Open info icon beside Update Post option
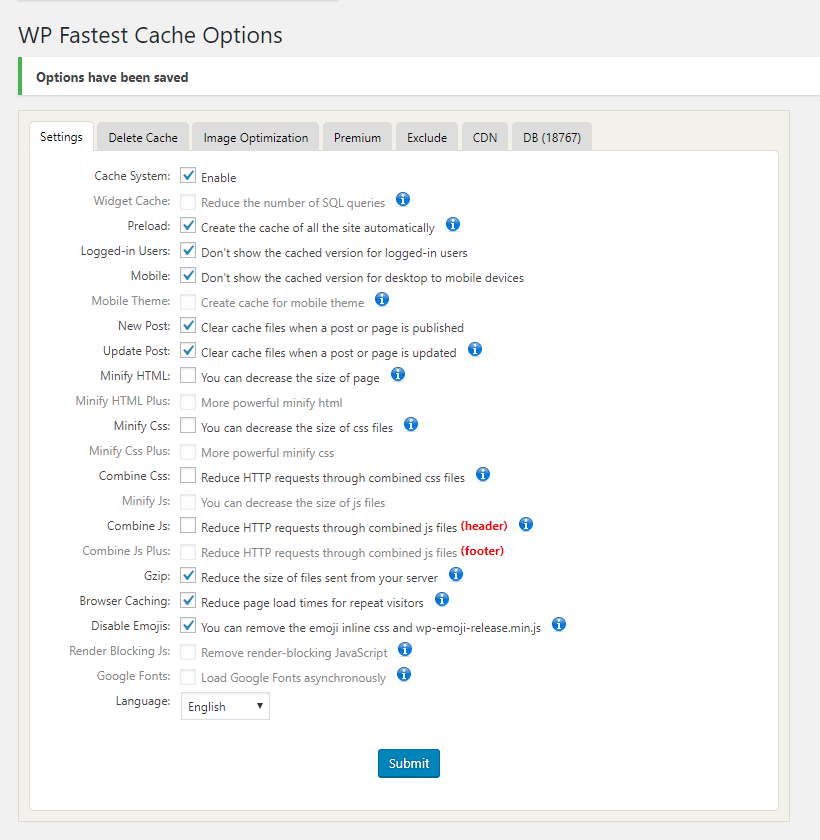Image resolution: width=820 pixels, height=840 pixels. pos(475,349)
